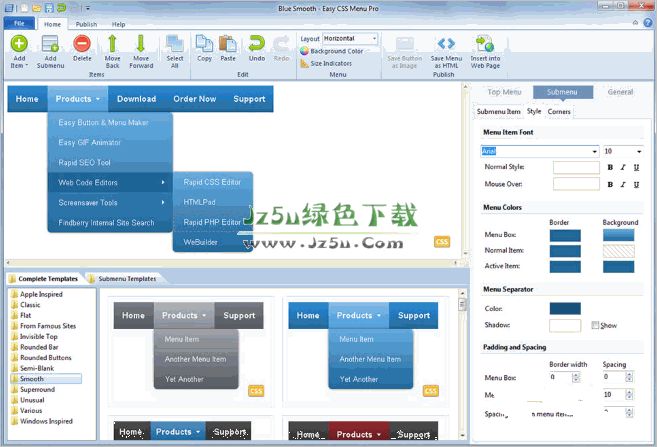Open quick access toolbar customize arrow
The height and width of the screenshot is (447, 657).
pyautogui.click(x=88, y=8)
